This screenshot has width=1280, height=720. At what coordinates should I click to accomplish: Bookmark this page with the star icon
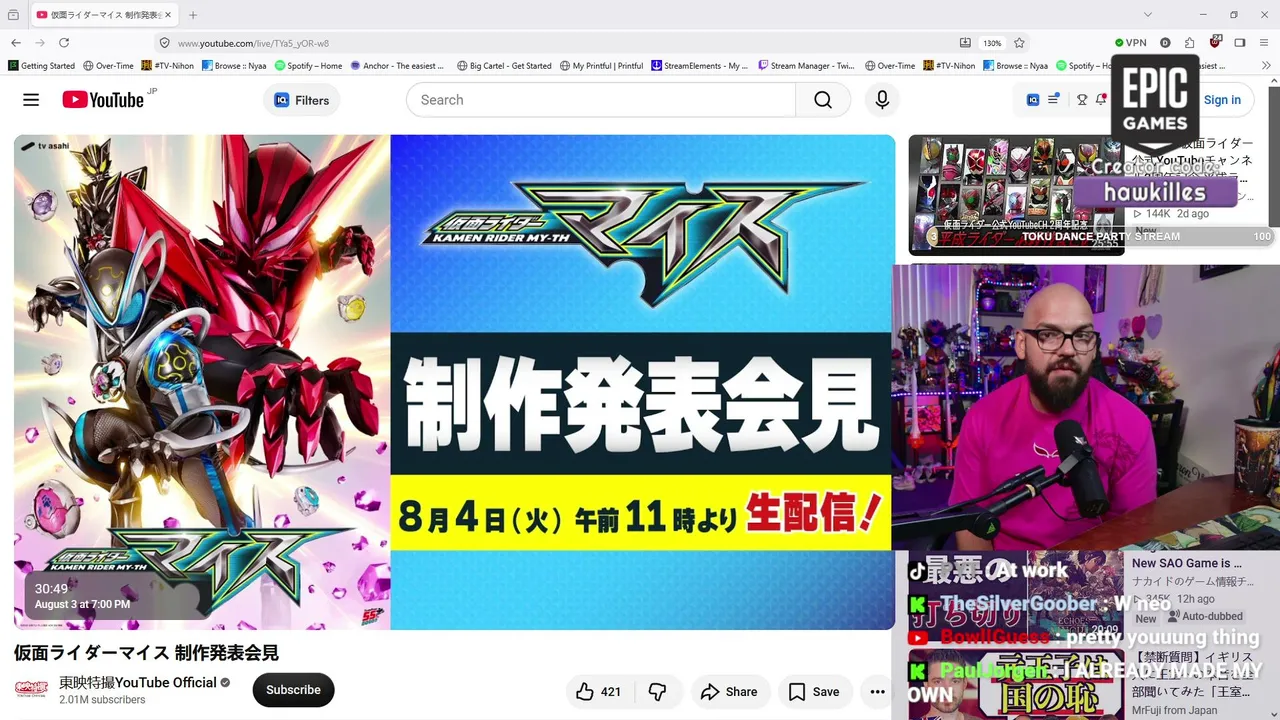1019,43
